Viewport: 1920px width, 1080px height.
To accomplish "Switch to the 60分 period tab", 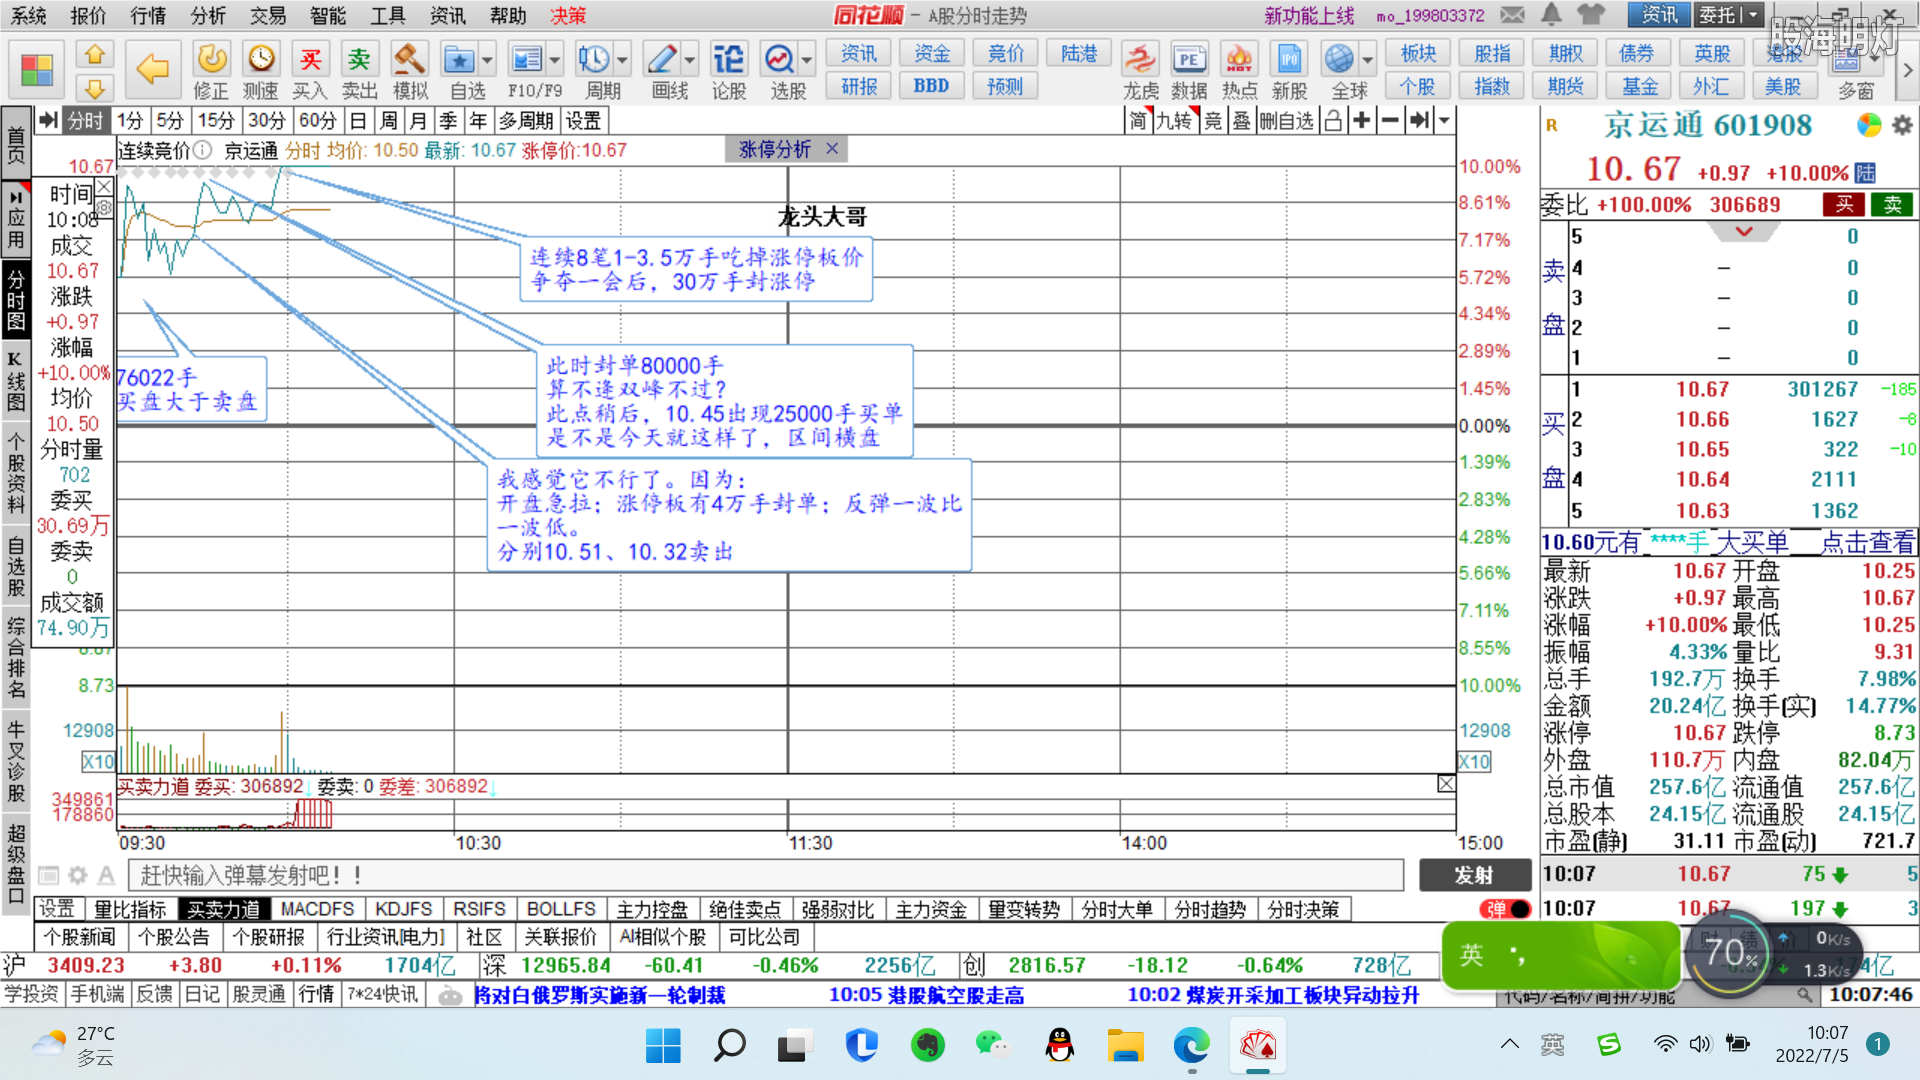I will click(x=317, y=121).
